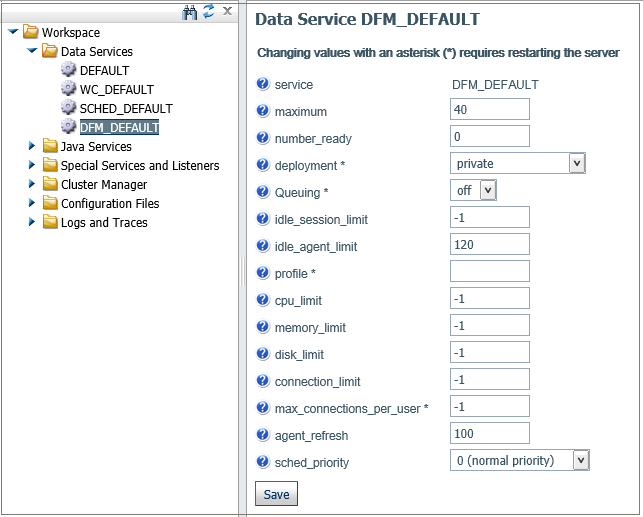
Task: Click the number_ready input field
Action: pos(490,136)
